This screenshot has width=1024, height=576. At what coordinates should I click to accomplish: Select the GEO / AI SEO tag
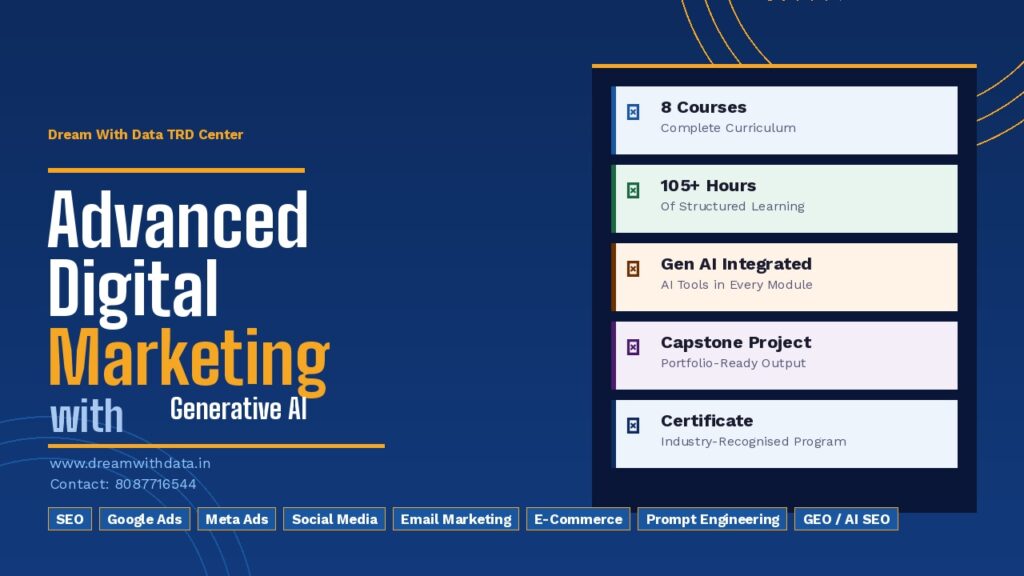[x=846, y=519]
